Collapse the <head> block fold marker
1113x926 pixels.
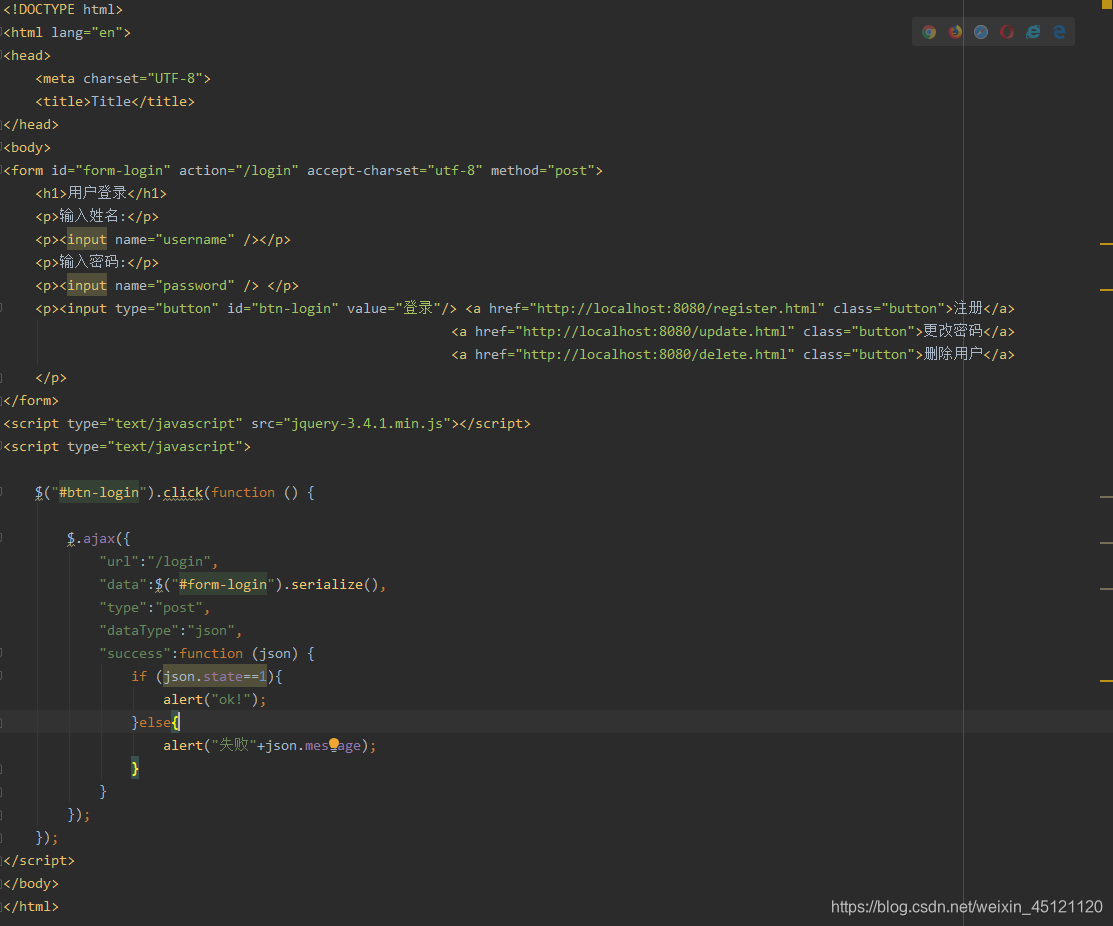click(x=2, y=55)
